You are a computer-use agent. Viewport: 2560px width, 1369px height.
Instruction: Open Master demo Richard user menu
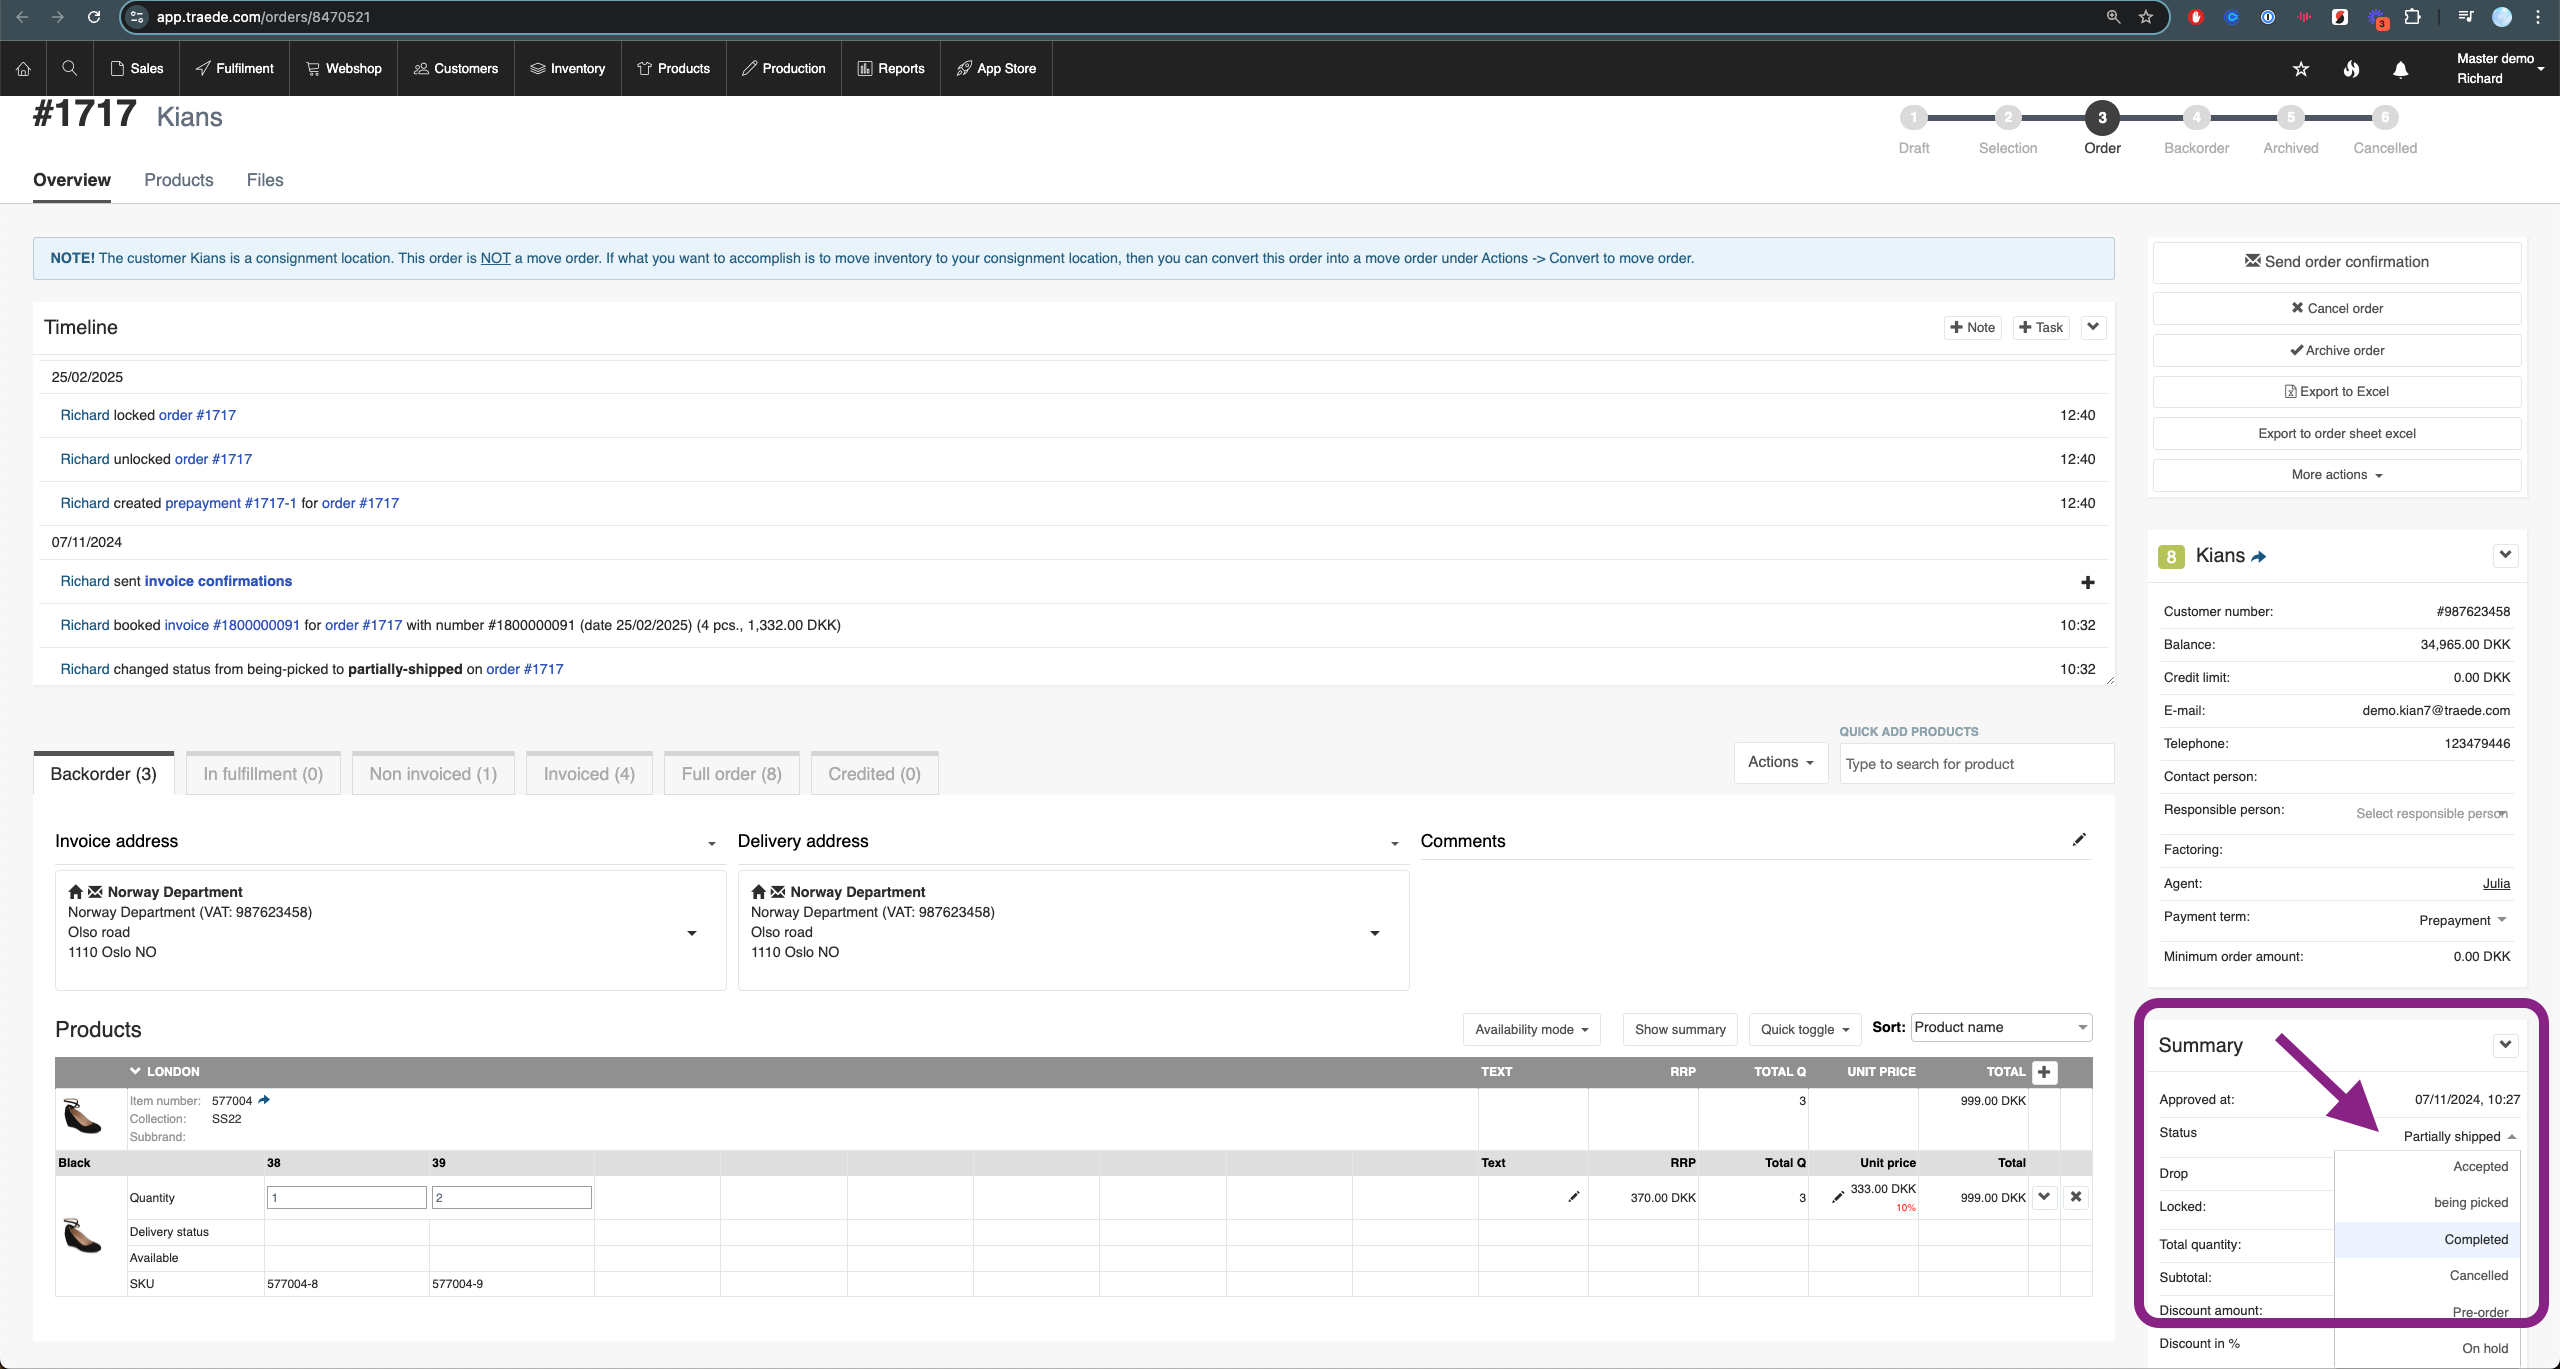[x=2500, y=68]
